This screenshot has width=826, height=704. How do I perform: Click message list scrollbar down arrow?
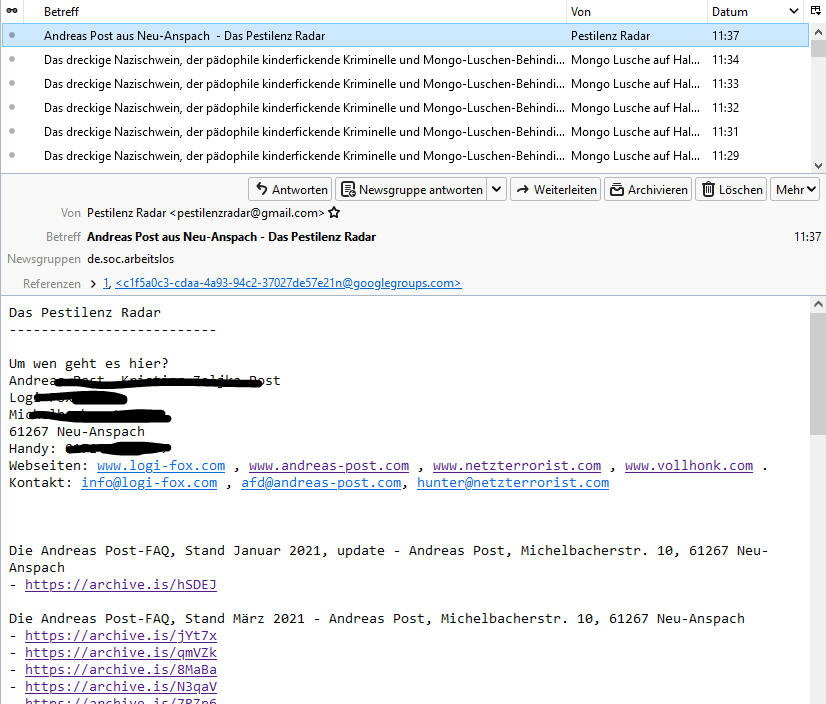(x=818, y=165)
